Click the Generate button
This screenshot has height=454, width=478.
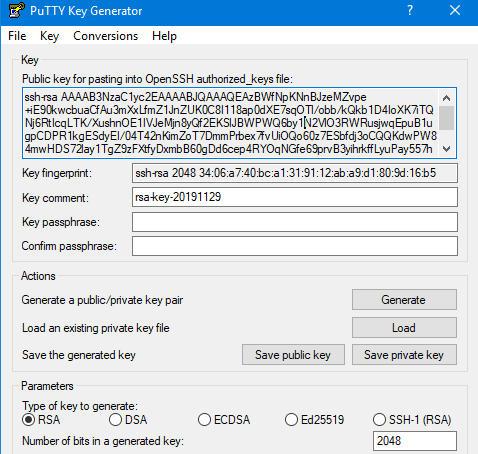tap(404, 300)
